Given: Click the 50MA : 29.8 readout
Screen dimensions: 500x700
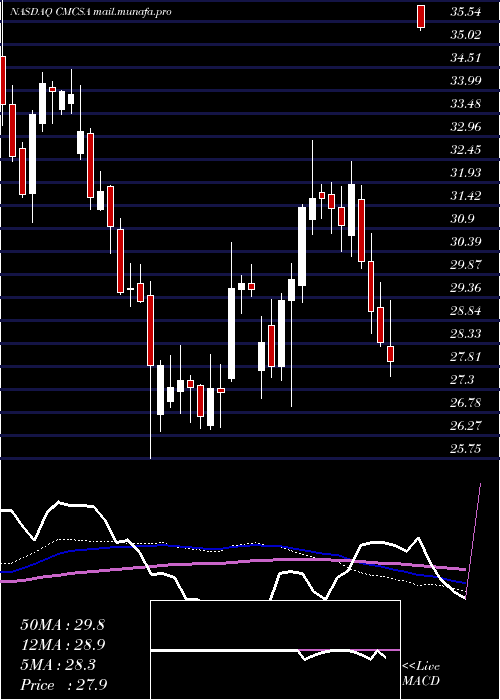Looking at the screenshot, I should 62,625.
